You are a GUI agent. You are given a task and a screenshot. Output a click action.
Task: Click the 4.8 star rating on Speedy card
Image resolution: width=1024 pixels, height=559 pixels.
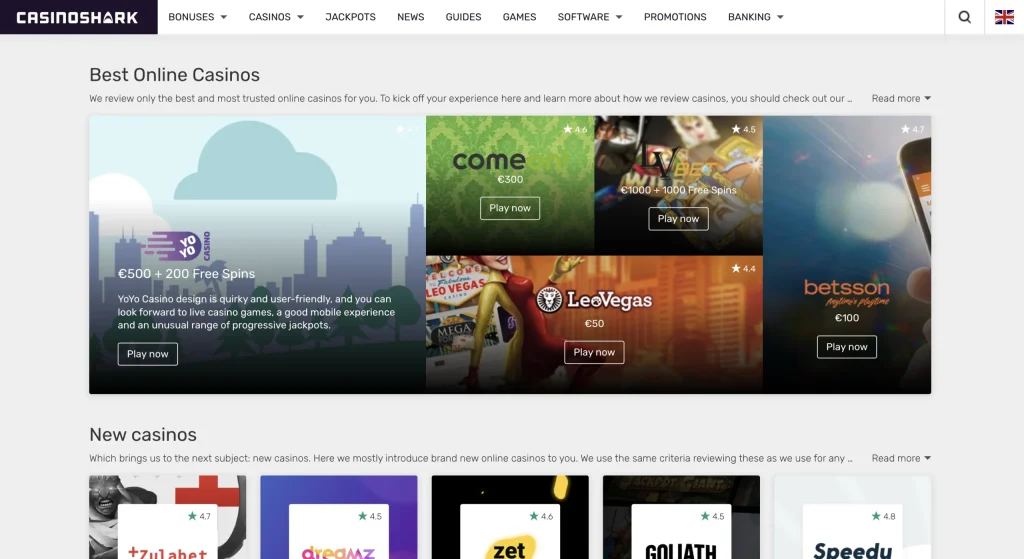(884, 516)
